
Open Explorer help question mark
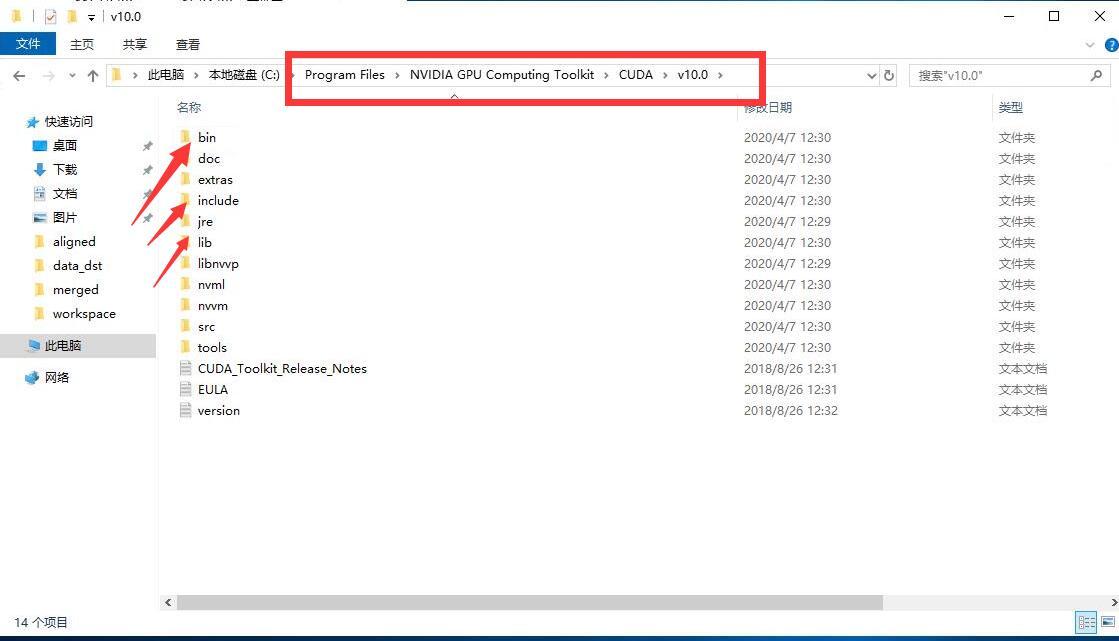tap(1111, 45)
